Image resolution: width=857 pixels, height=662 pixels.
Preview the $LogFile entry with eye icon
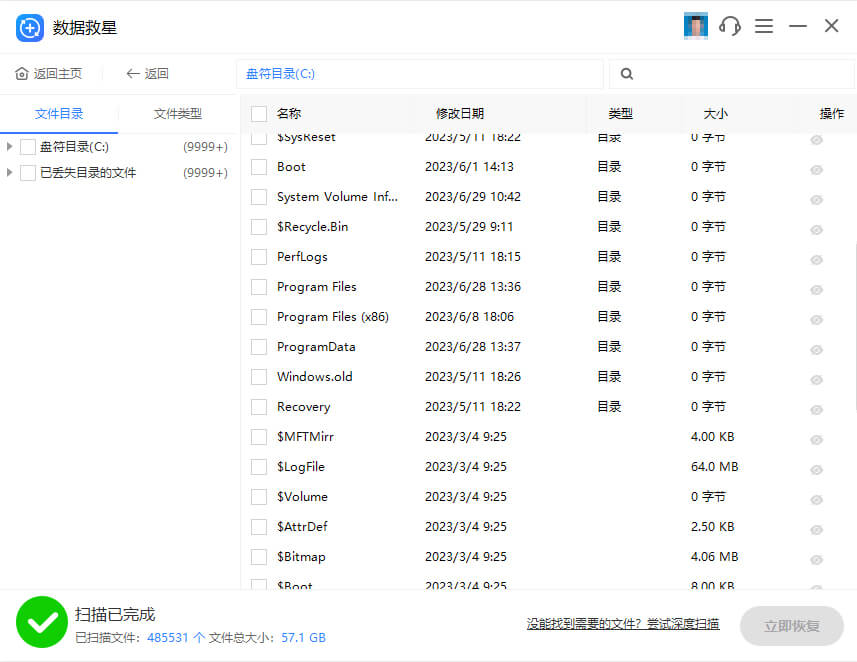(816, 470)
